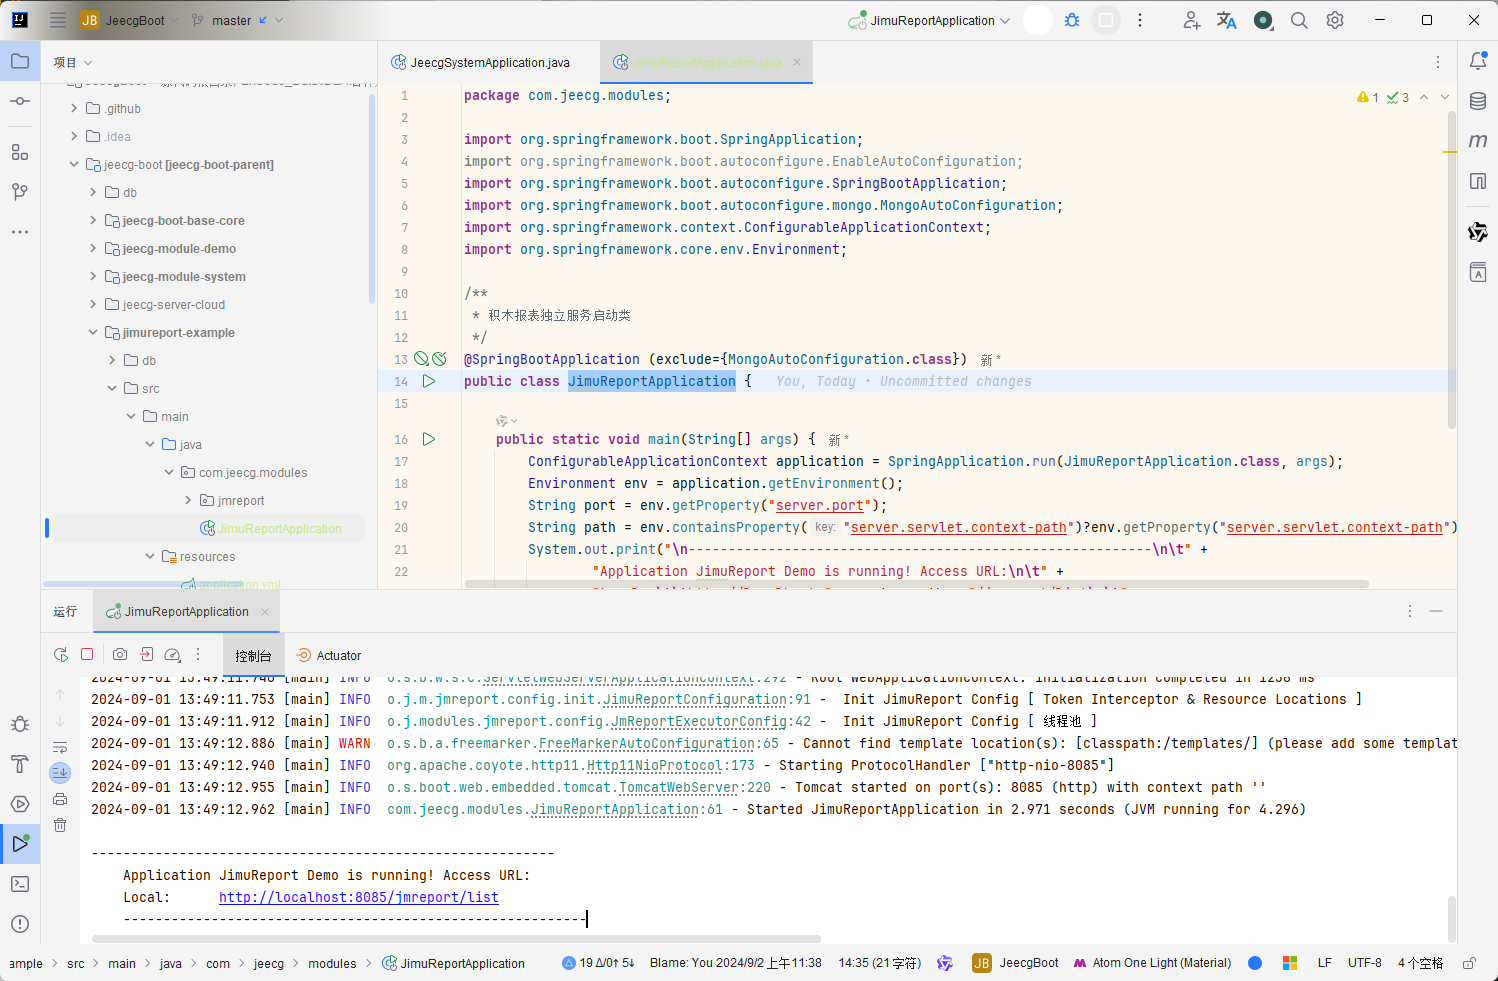Open Search Everywhere magnifier icon
Image resolution: width=1498 pixels, height=981 pixels.
(1299, 20)
